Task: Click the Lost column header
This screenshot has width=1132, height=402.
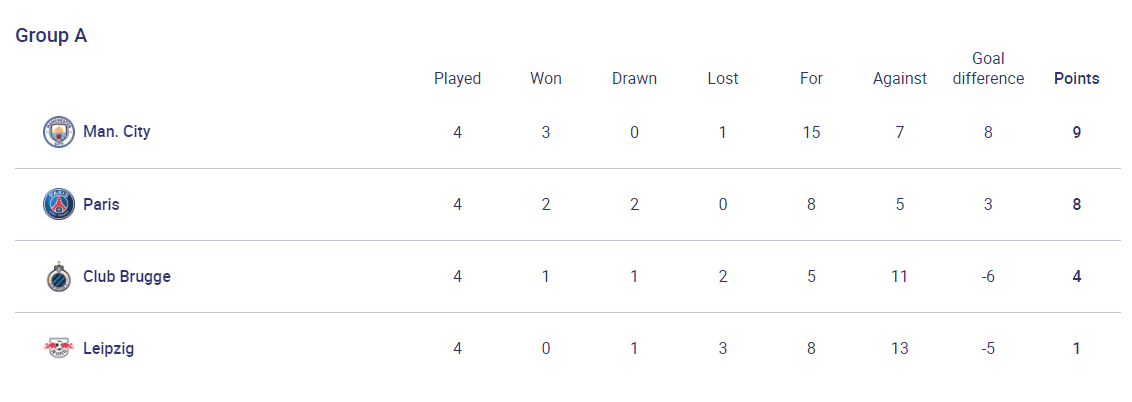Action: pyautogui.click(x=723, y=79)
